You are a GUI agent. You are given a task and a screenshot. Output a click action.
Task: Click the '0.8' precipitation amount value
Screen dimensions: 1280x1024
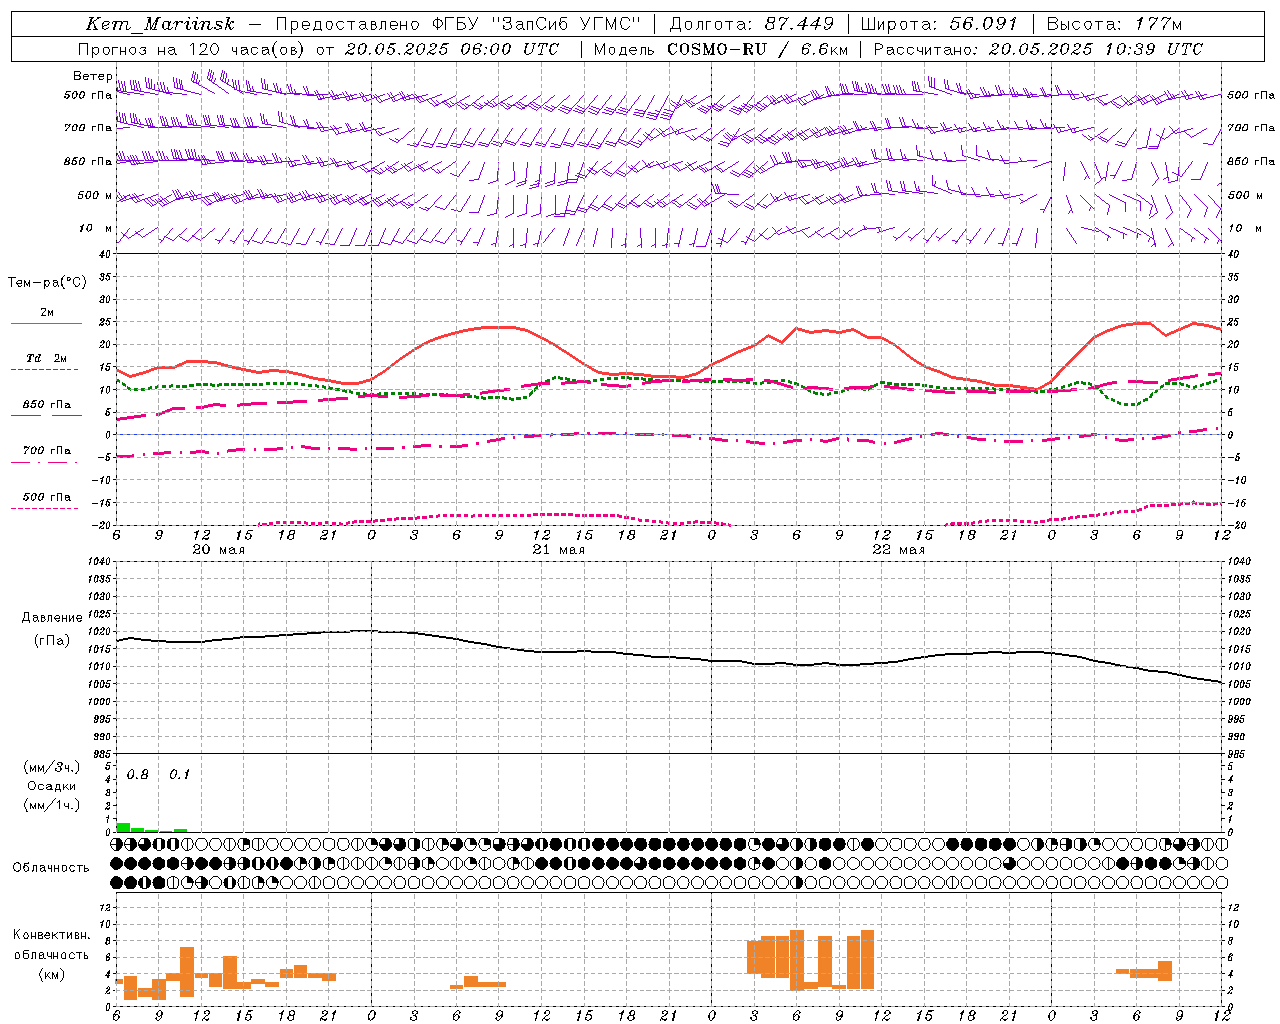click(x=137, y=775)
